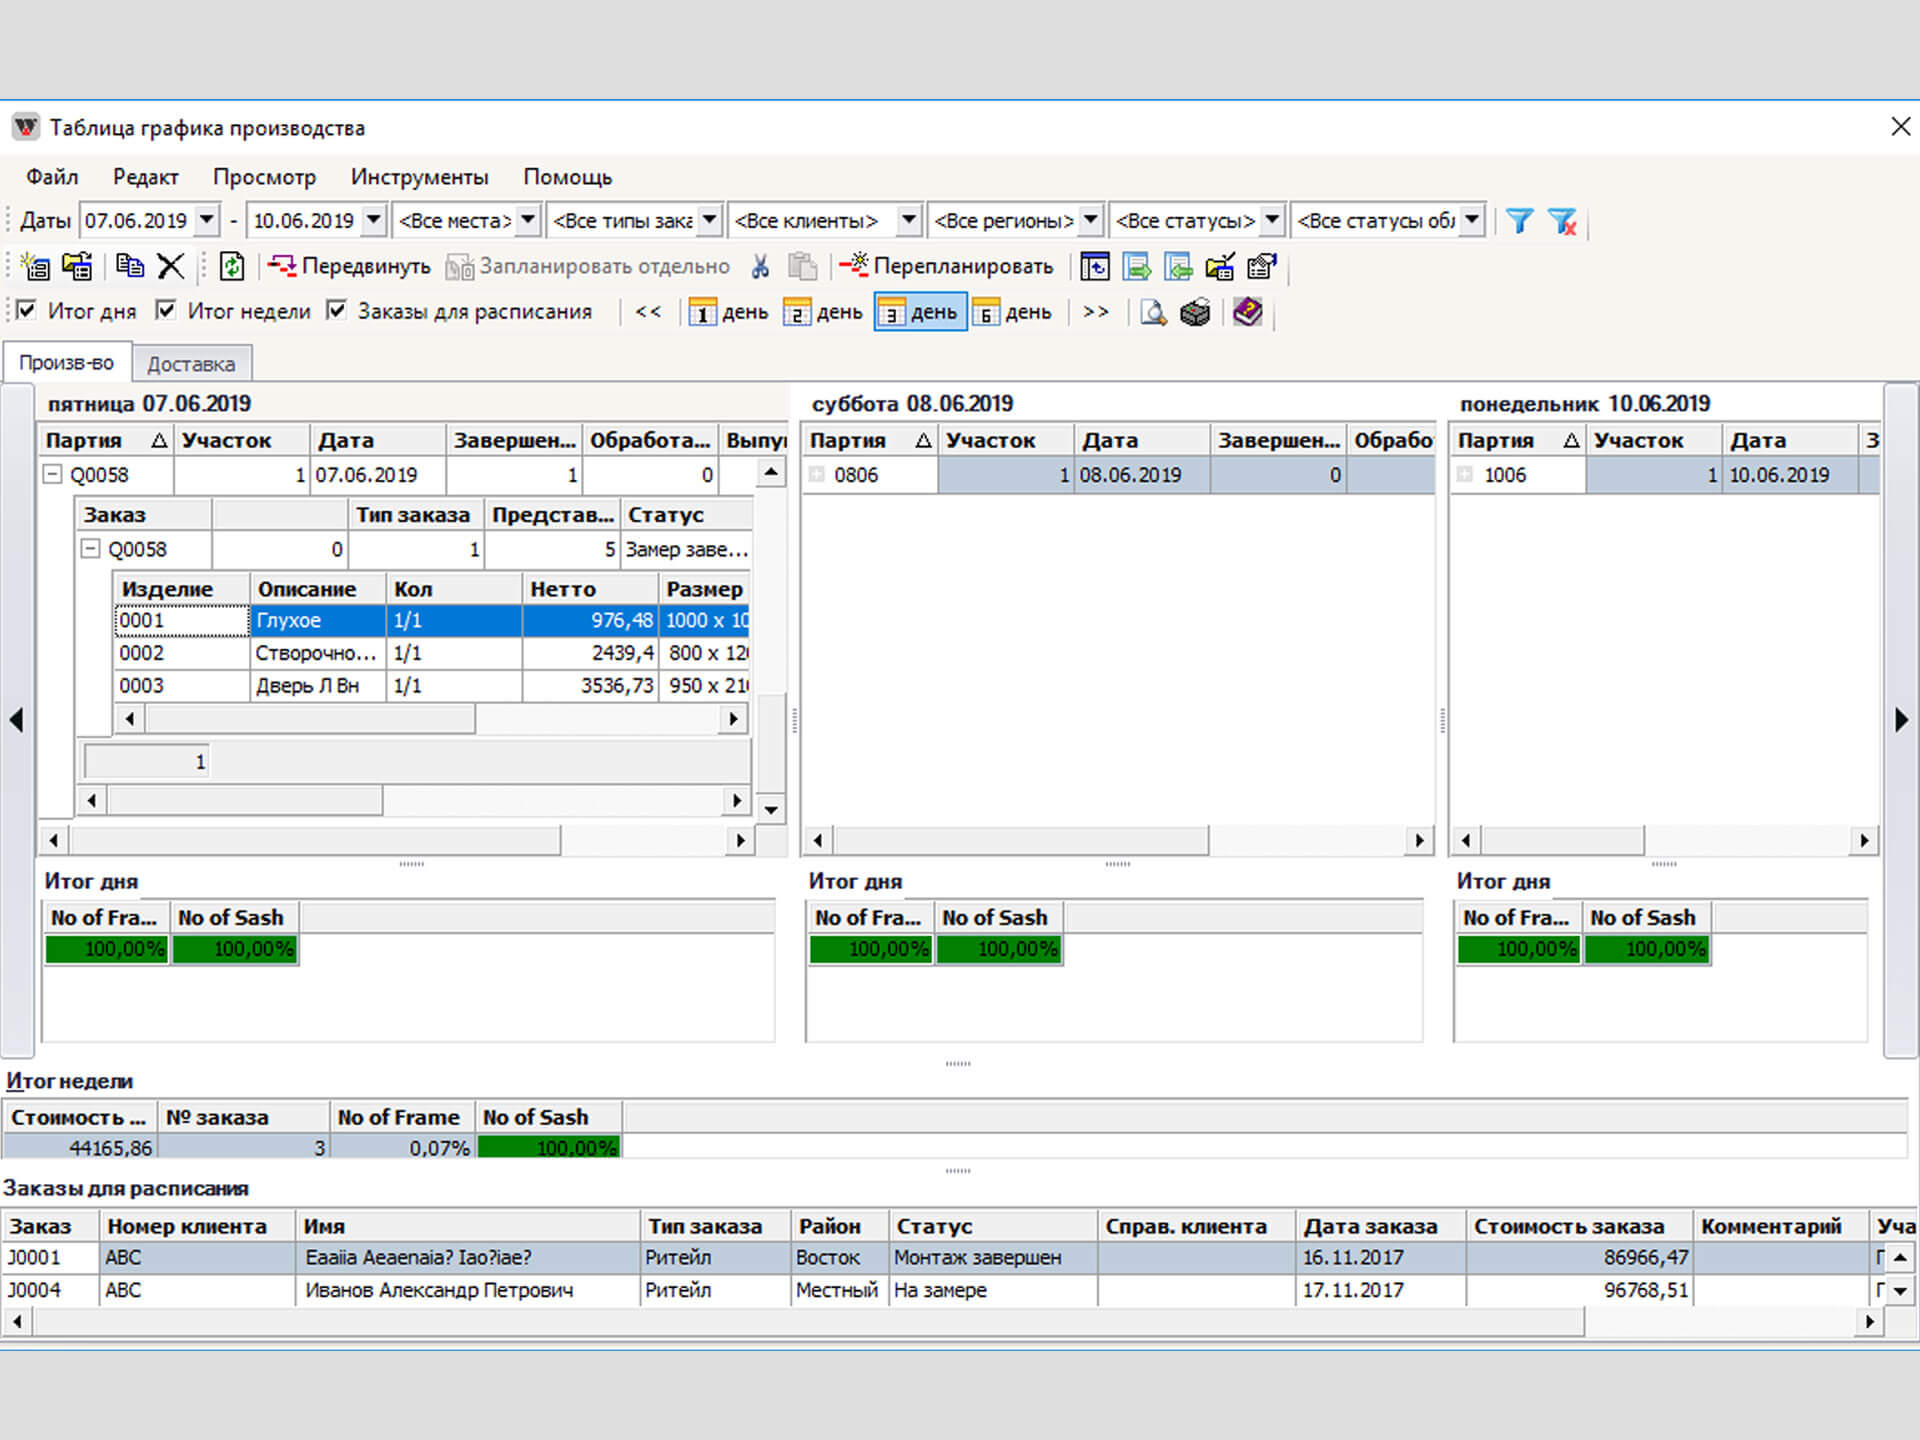Click the clear filter icon with red X
1920x1440 pixels.
pos(1562,221)
